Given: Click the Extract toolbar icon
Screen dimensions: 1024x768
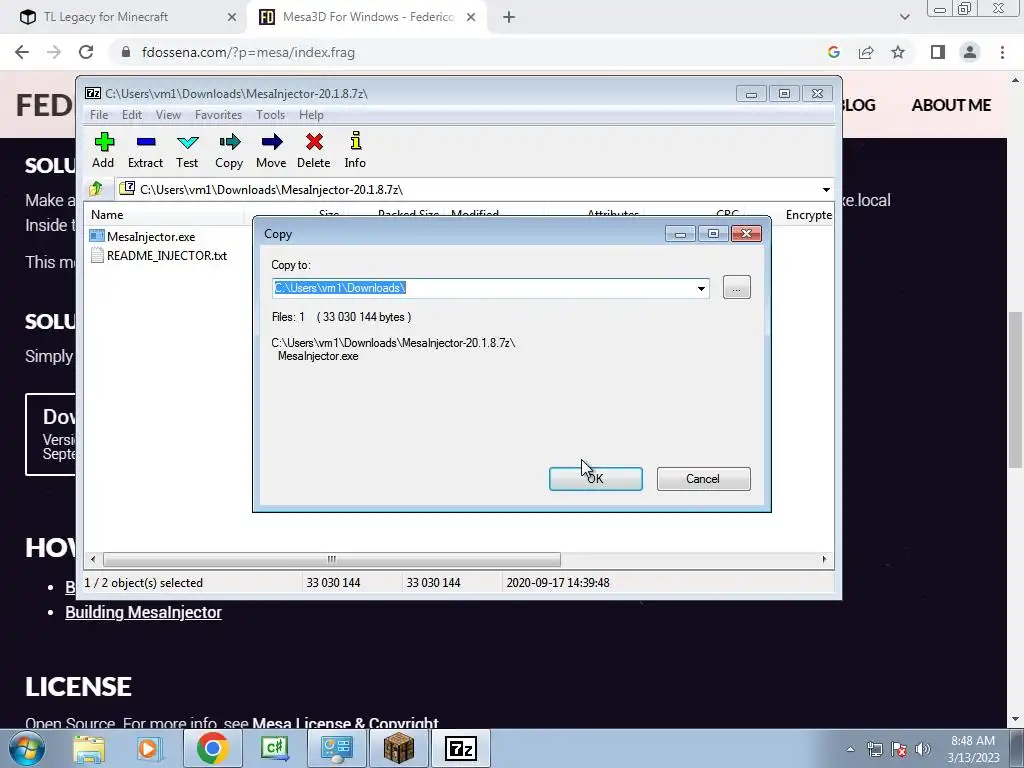Looking at the screenshot, I should [145, 150].
